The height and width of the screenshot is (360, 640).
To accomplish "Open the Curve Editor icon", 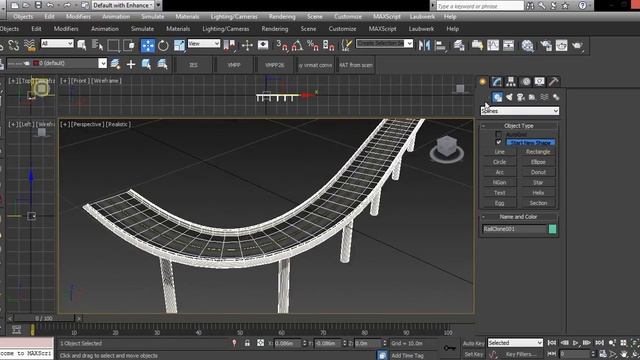I will [x=493, y=45].
